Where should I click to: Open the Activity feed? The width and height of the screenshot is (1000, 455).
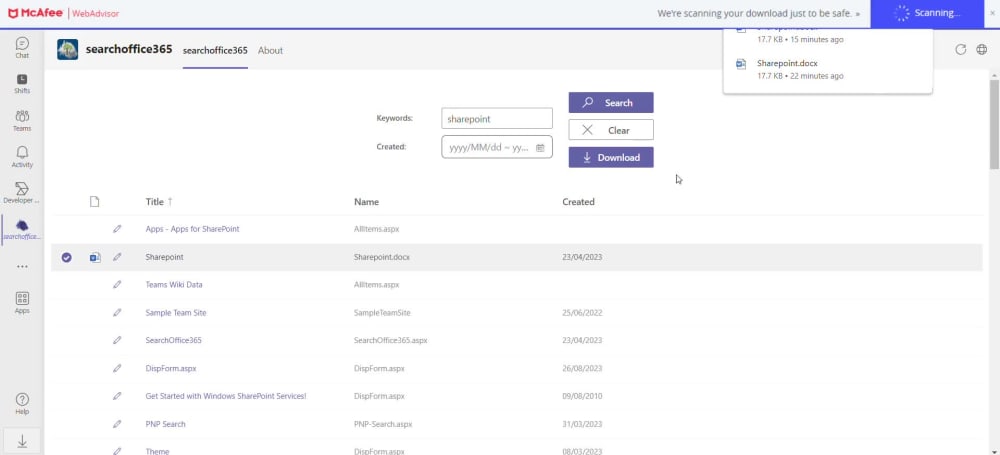coord(22,157)
